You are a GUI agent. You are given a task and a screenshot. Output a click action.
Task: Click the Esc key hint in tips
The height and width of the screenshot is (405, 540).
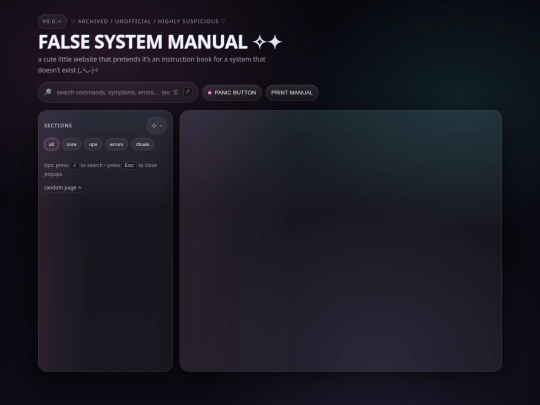point(129,165)
